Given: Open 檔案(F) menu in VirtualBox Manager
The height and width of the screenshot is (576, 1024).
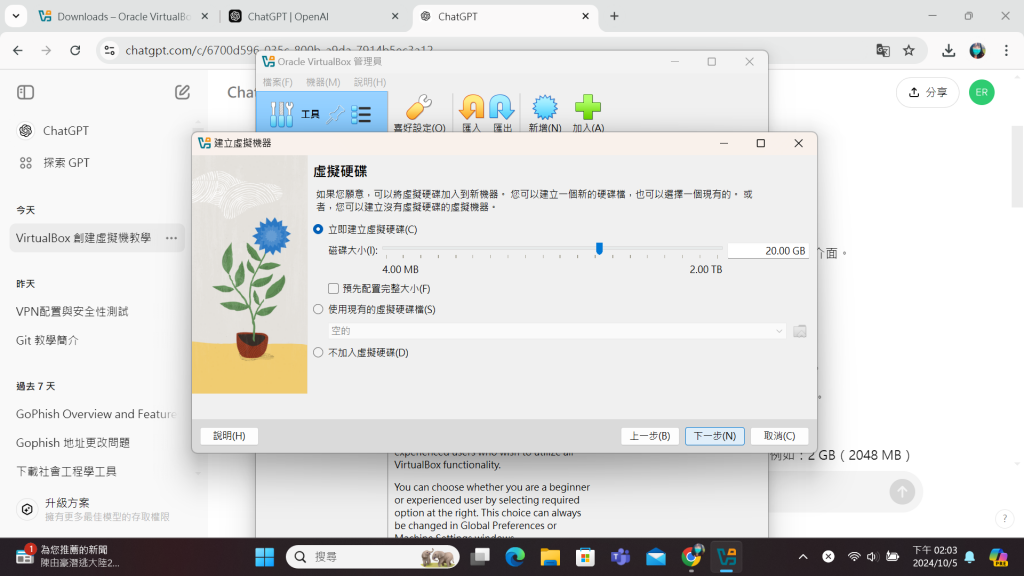Looking at the screenshot, I should pyautogui.click(x=278, y=82).
